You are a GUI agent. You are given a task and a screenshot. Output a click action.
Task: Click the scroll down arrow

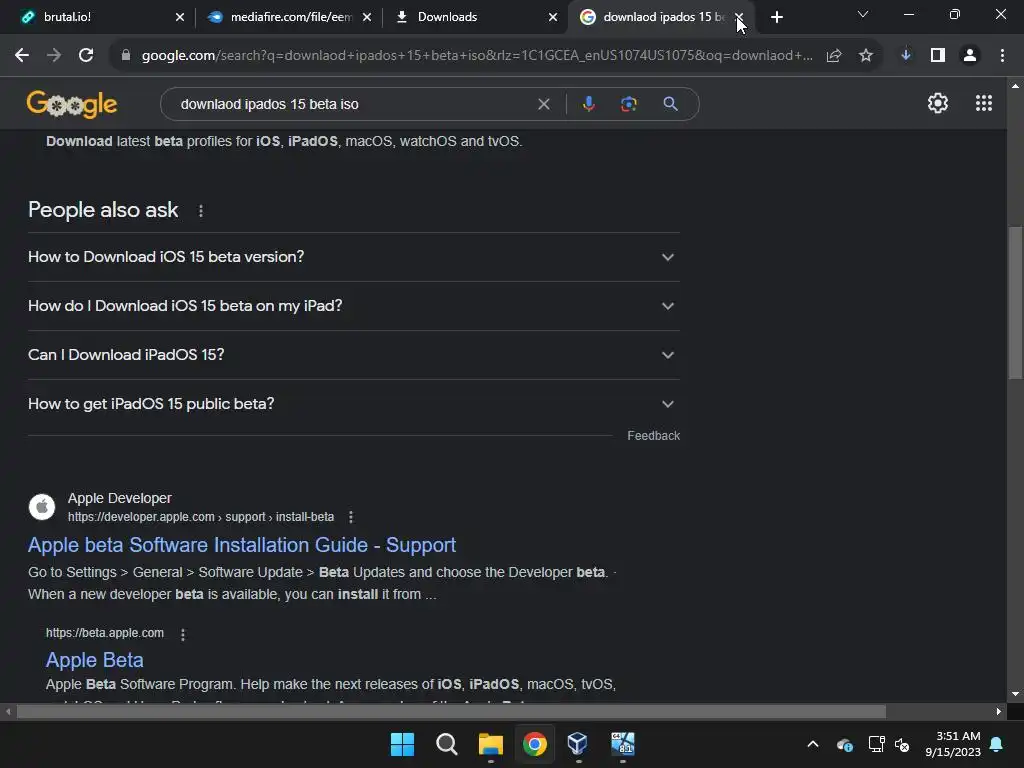coord(1015,695)
